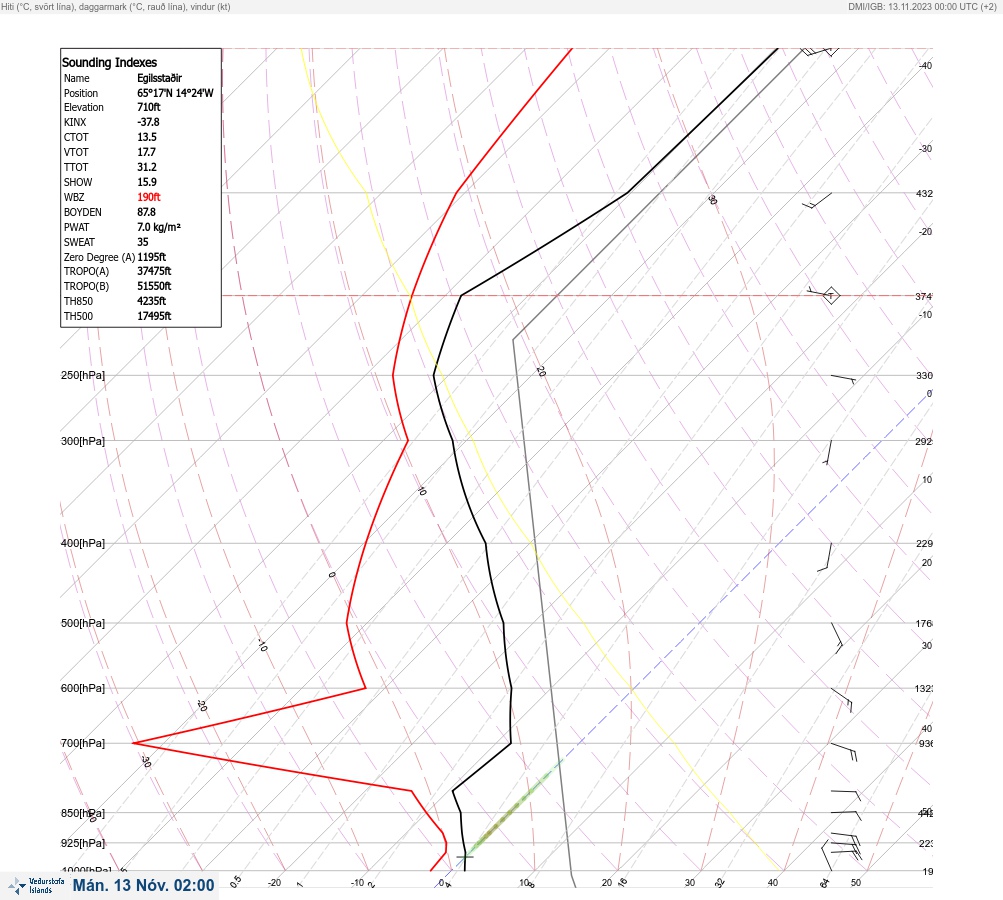Click the red WBZ value '190ft'
Screen dimensions: 1003x900
pos(148,197)
